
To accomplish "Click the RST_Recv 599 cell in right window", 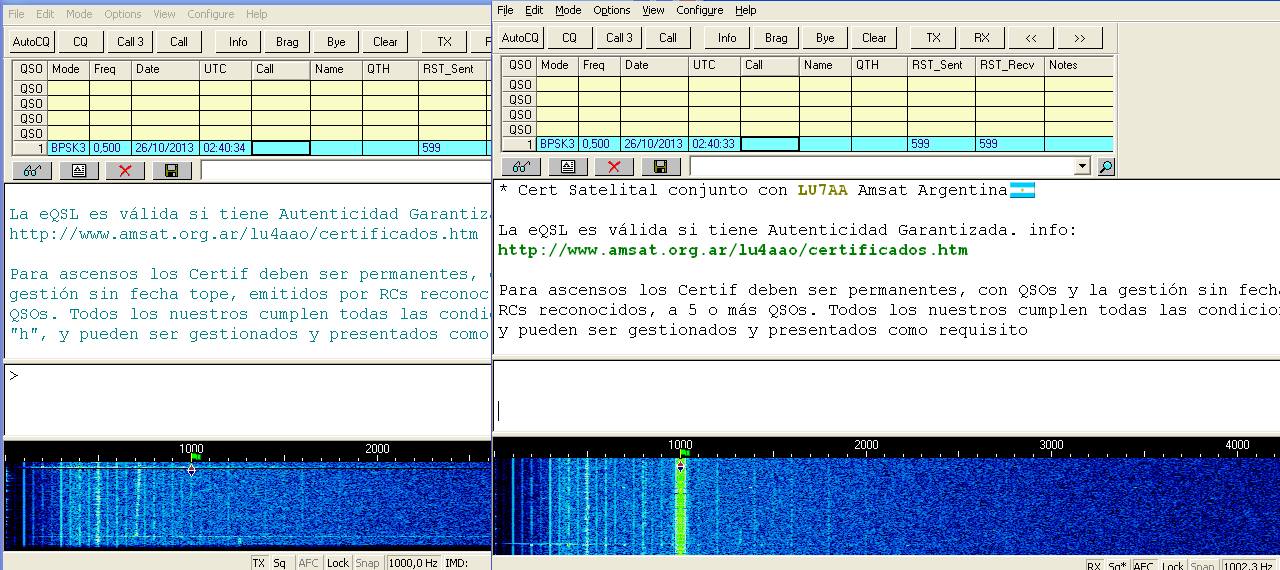I will 1010,144.
